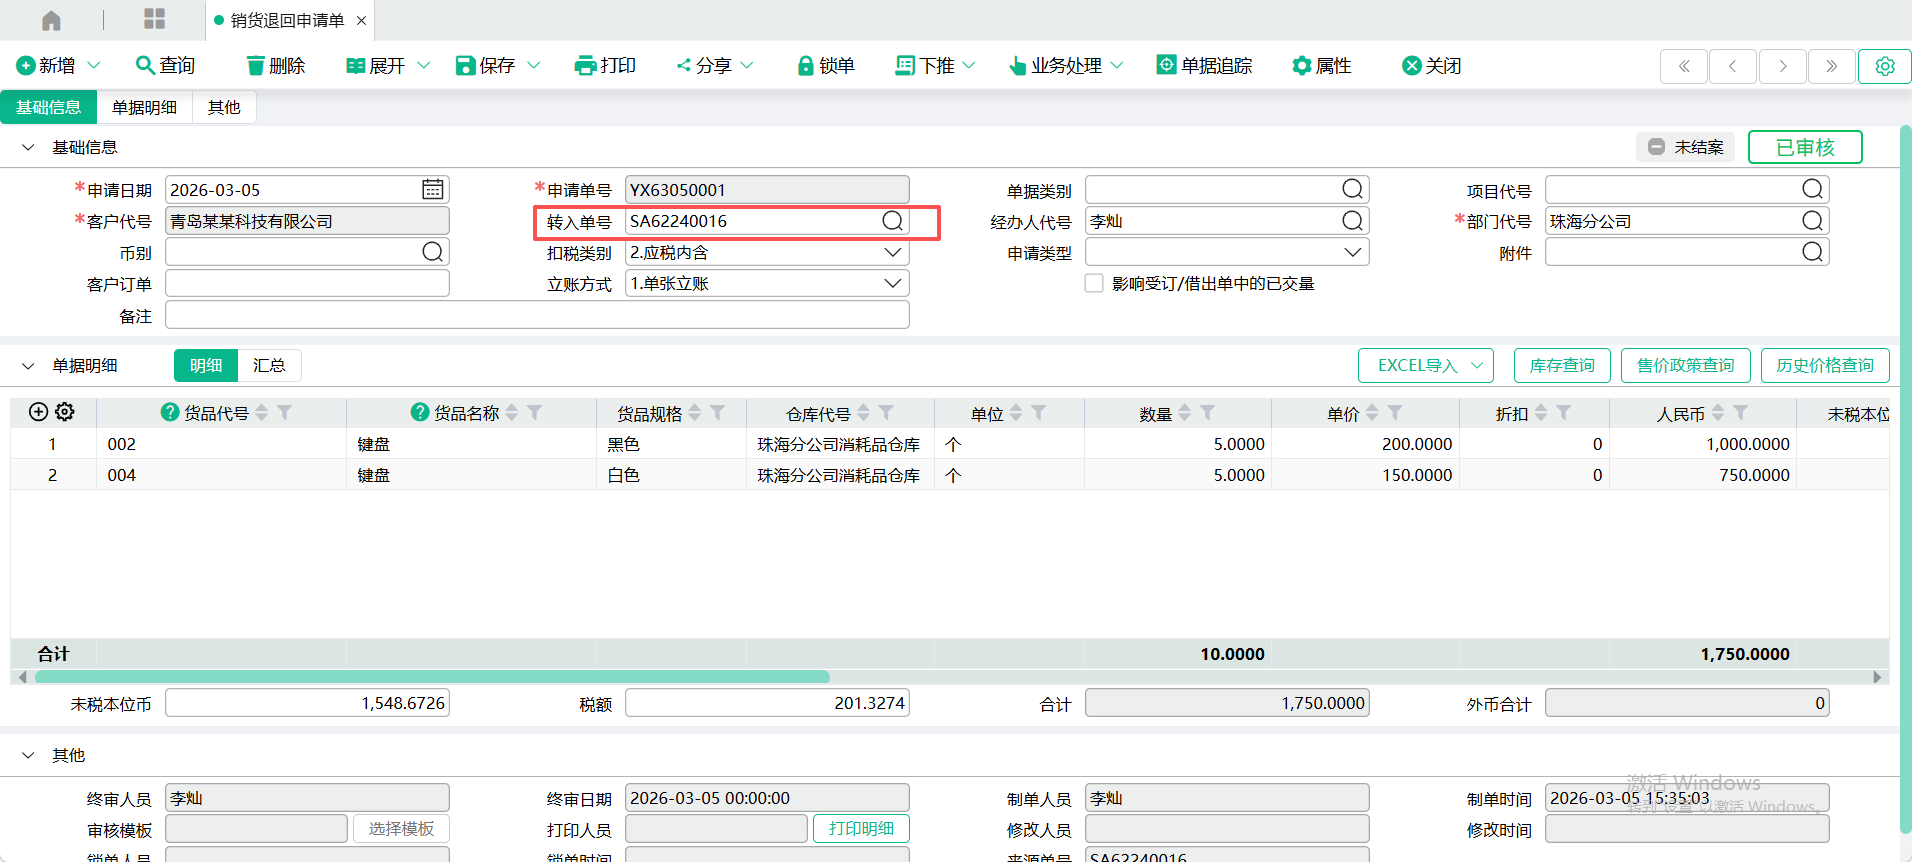This screenshot has height=862, width=1912.
Task: Click the add row plus icon
Action: tap(38, 412)
